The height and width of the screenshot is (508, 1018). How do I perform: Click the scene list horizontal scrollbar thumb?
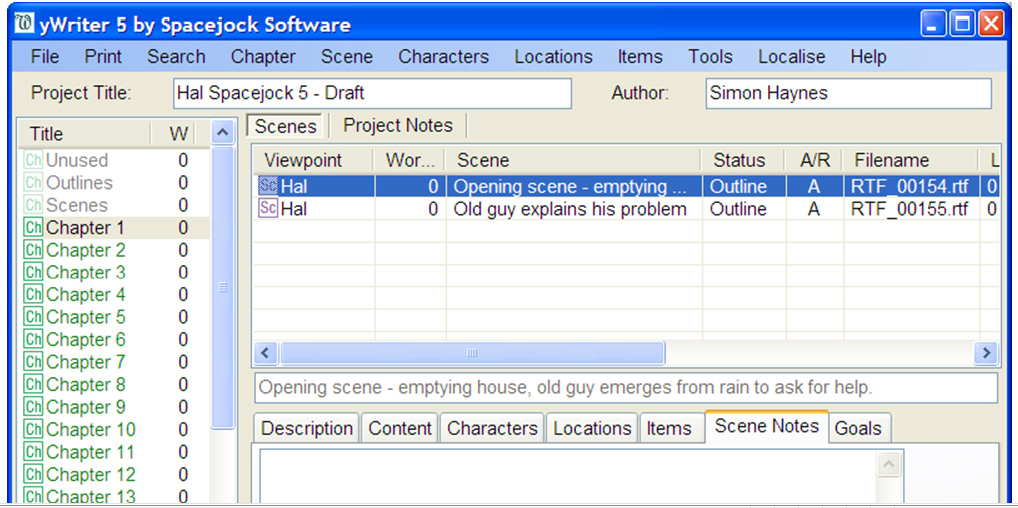(x=472, y=353)
